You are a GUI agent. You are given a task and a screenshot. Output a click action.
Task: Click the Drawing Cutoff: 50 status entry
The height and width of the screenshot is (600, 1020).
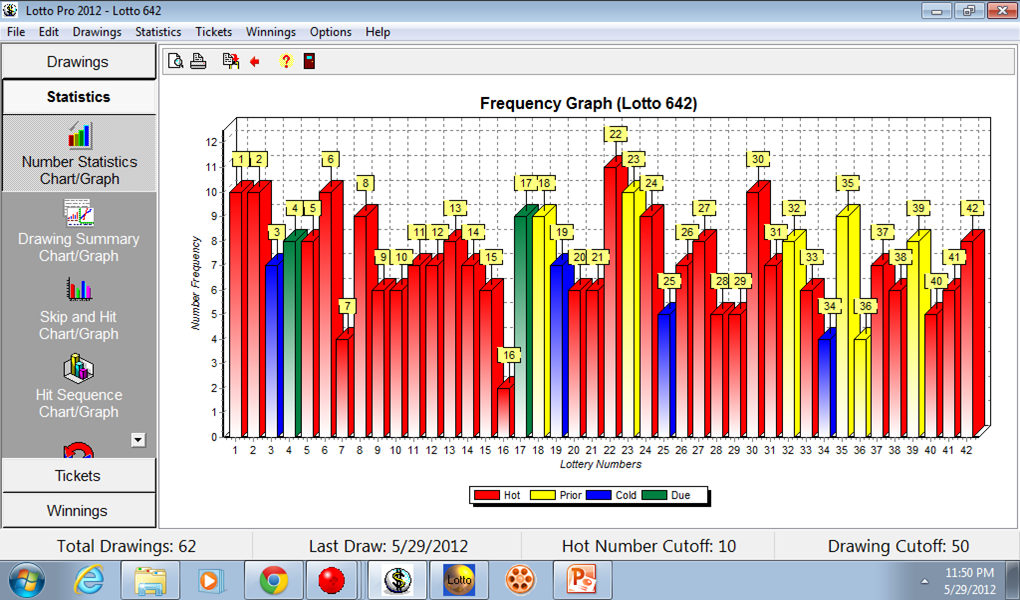click(898, 546)
